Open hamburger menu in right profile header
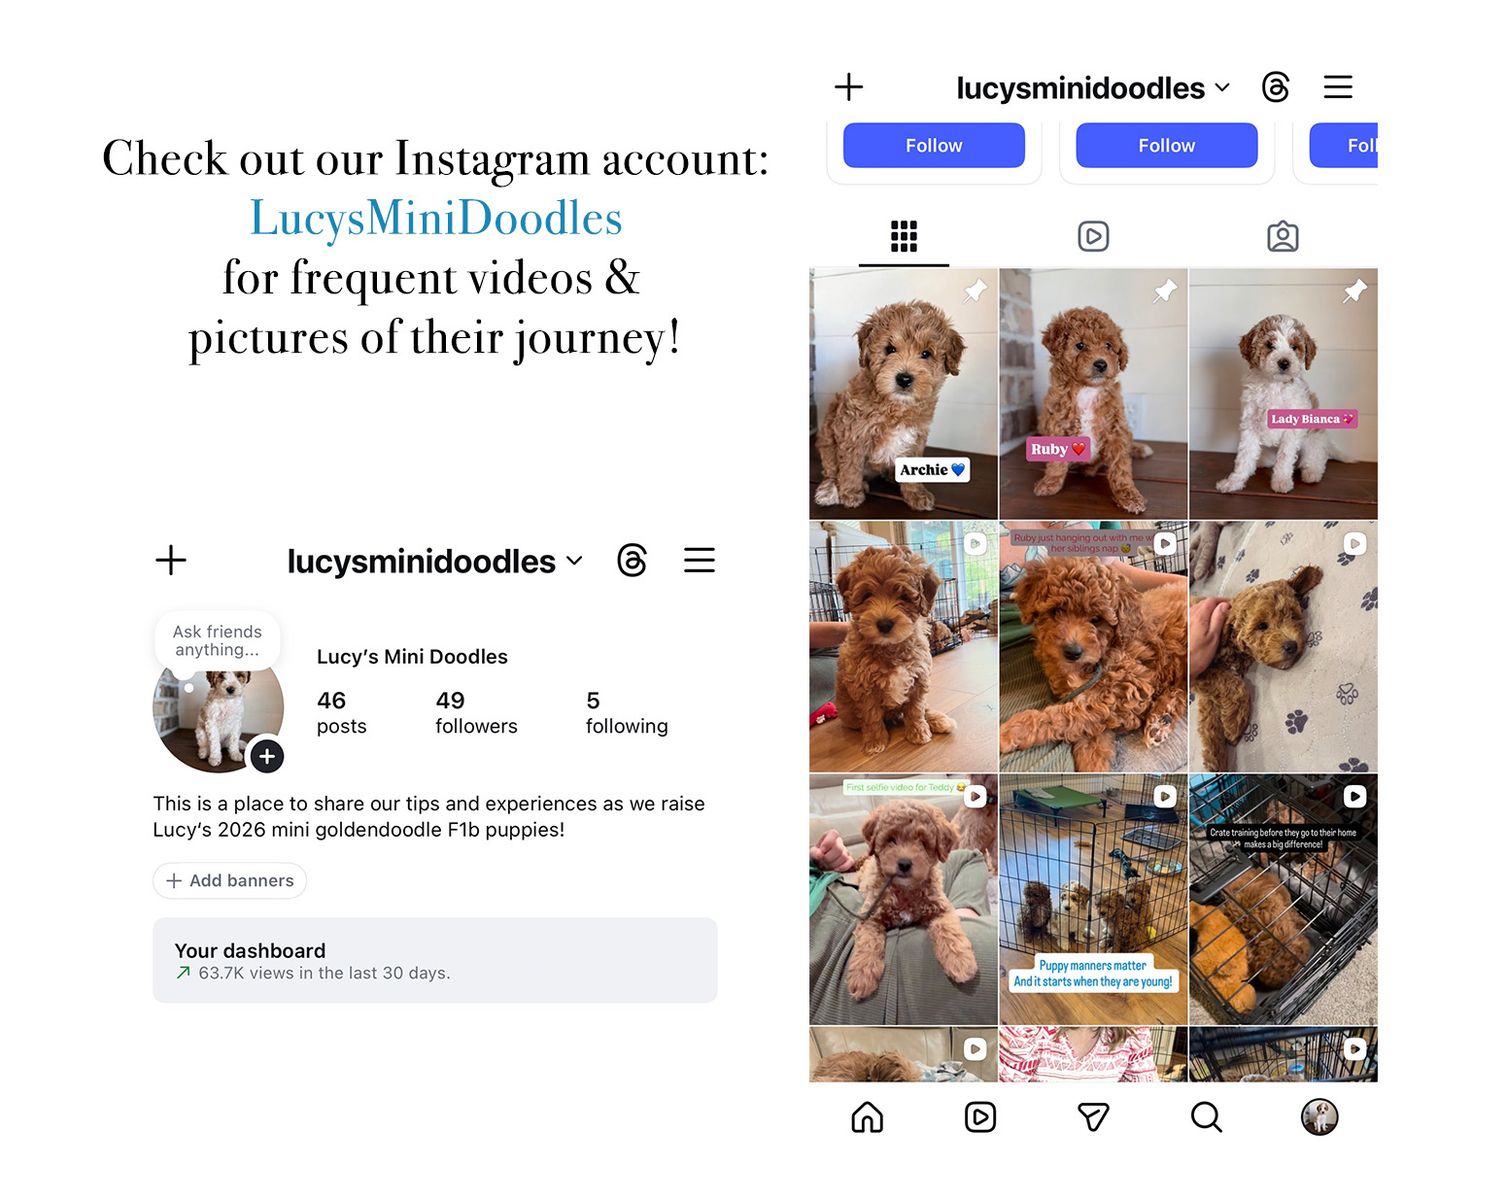The width and height of the screenshot is (1506, 1200). pos(1338,87)
